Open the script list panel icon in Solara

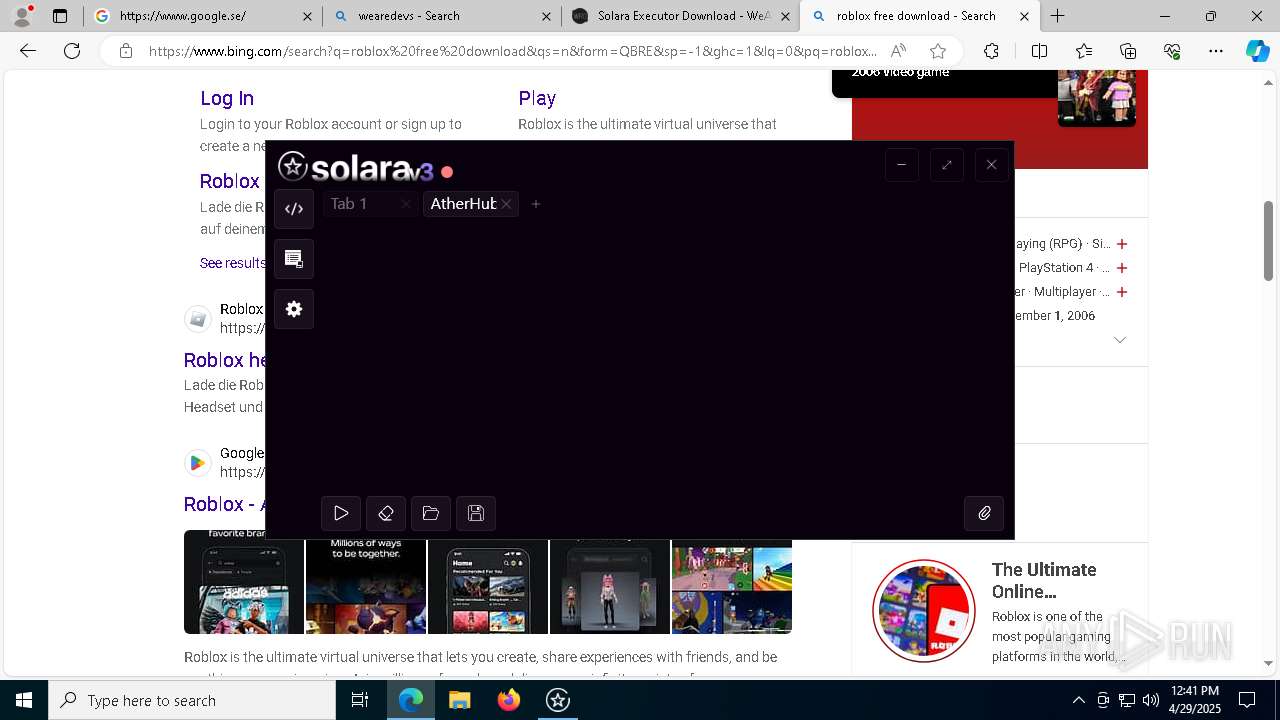294,259
